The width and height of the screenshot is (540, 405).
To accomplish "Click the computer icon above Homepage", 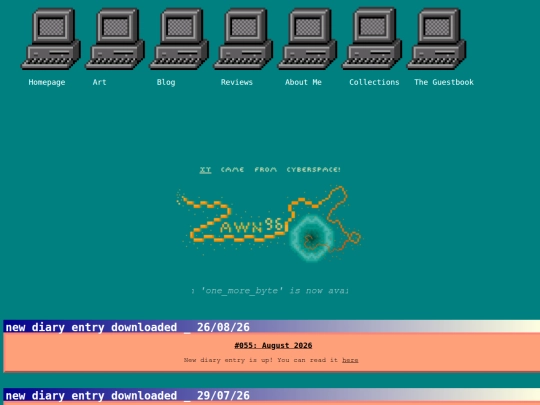I will (51, 39).
